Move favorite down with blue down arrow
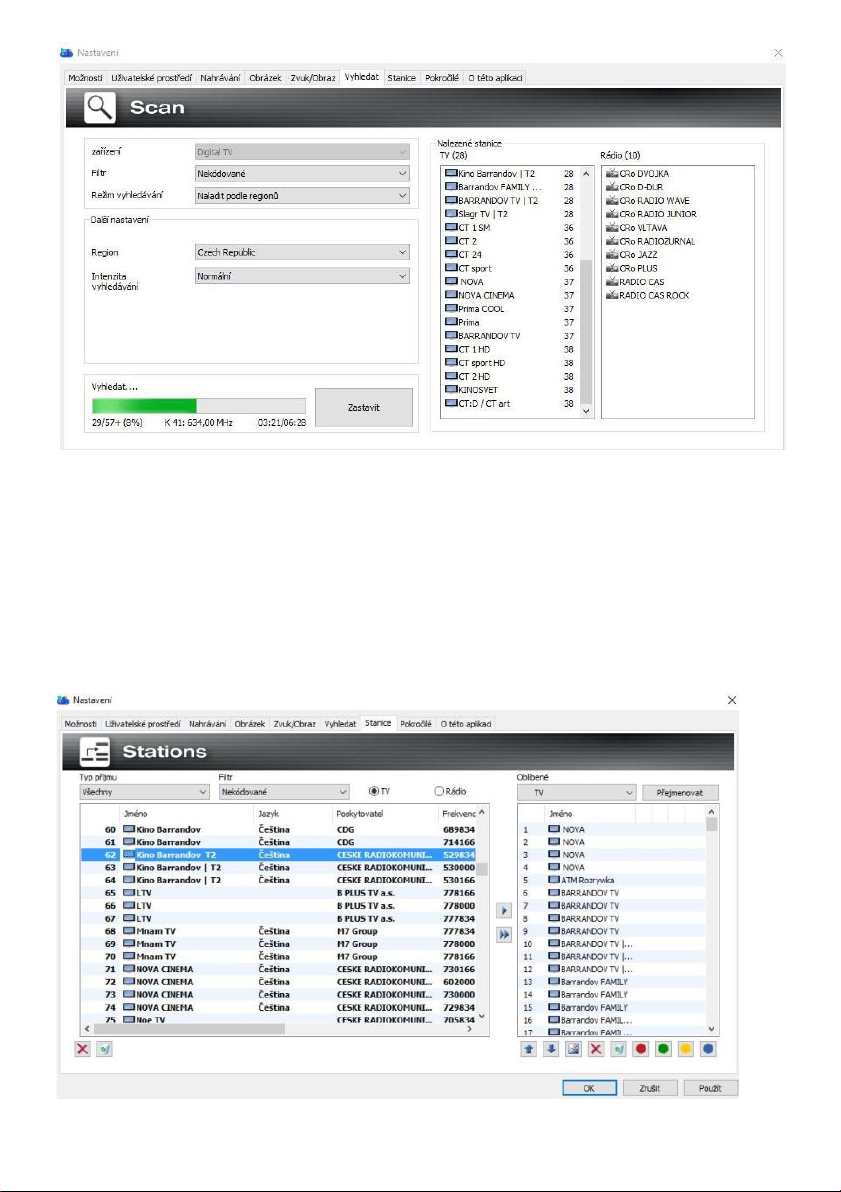This screenshot has width=841, height=1192. coord(551,1049)
